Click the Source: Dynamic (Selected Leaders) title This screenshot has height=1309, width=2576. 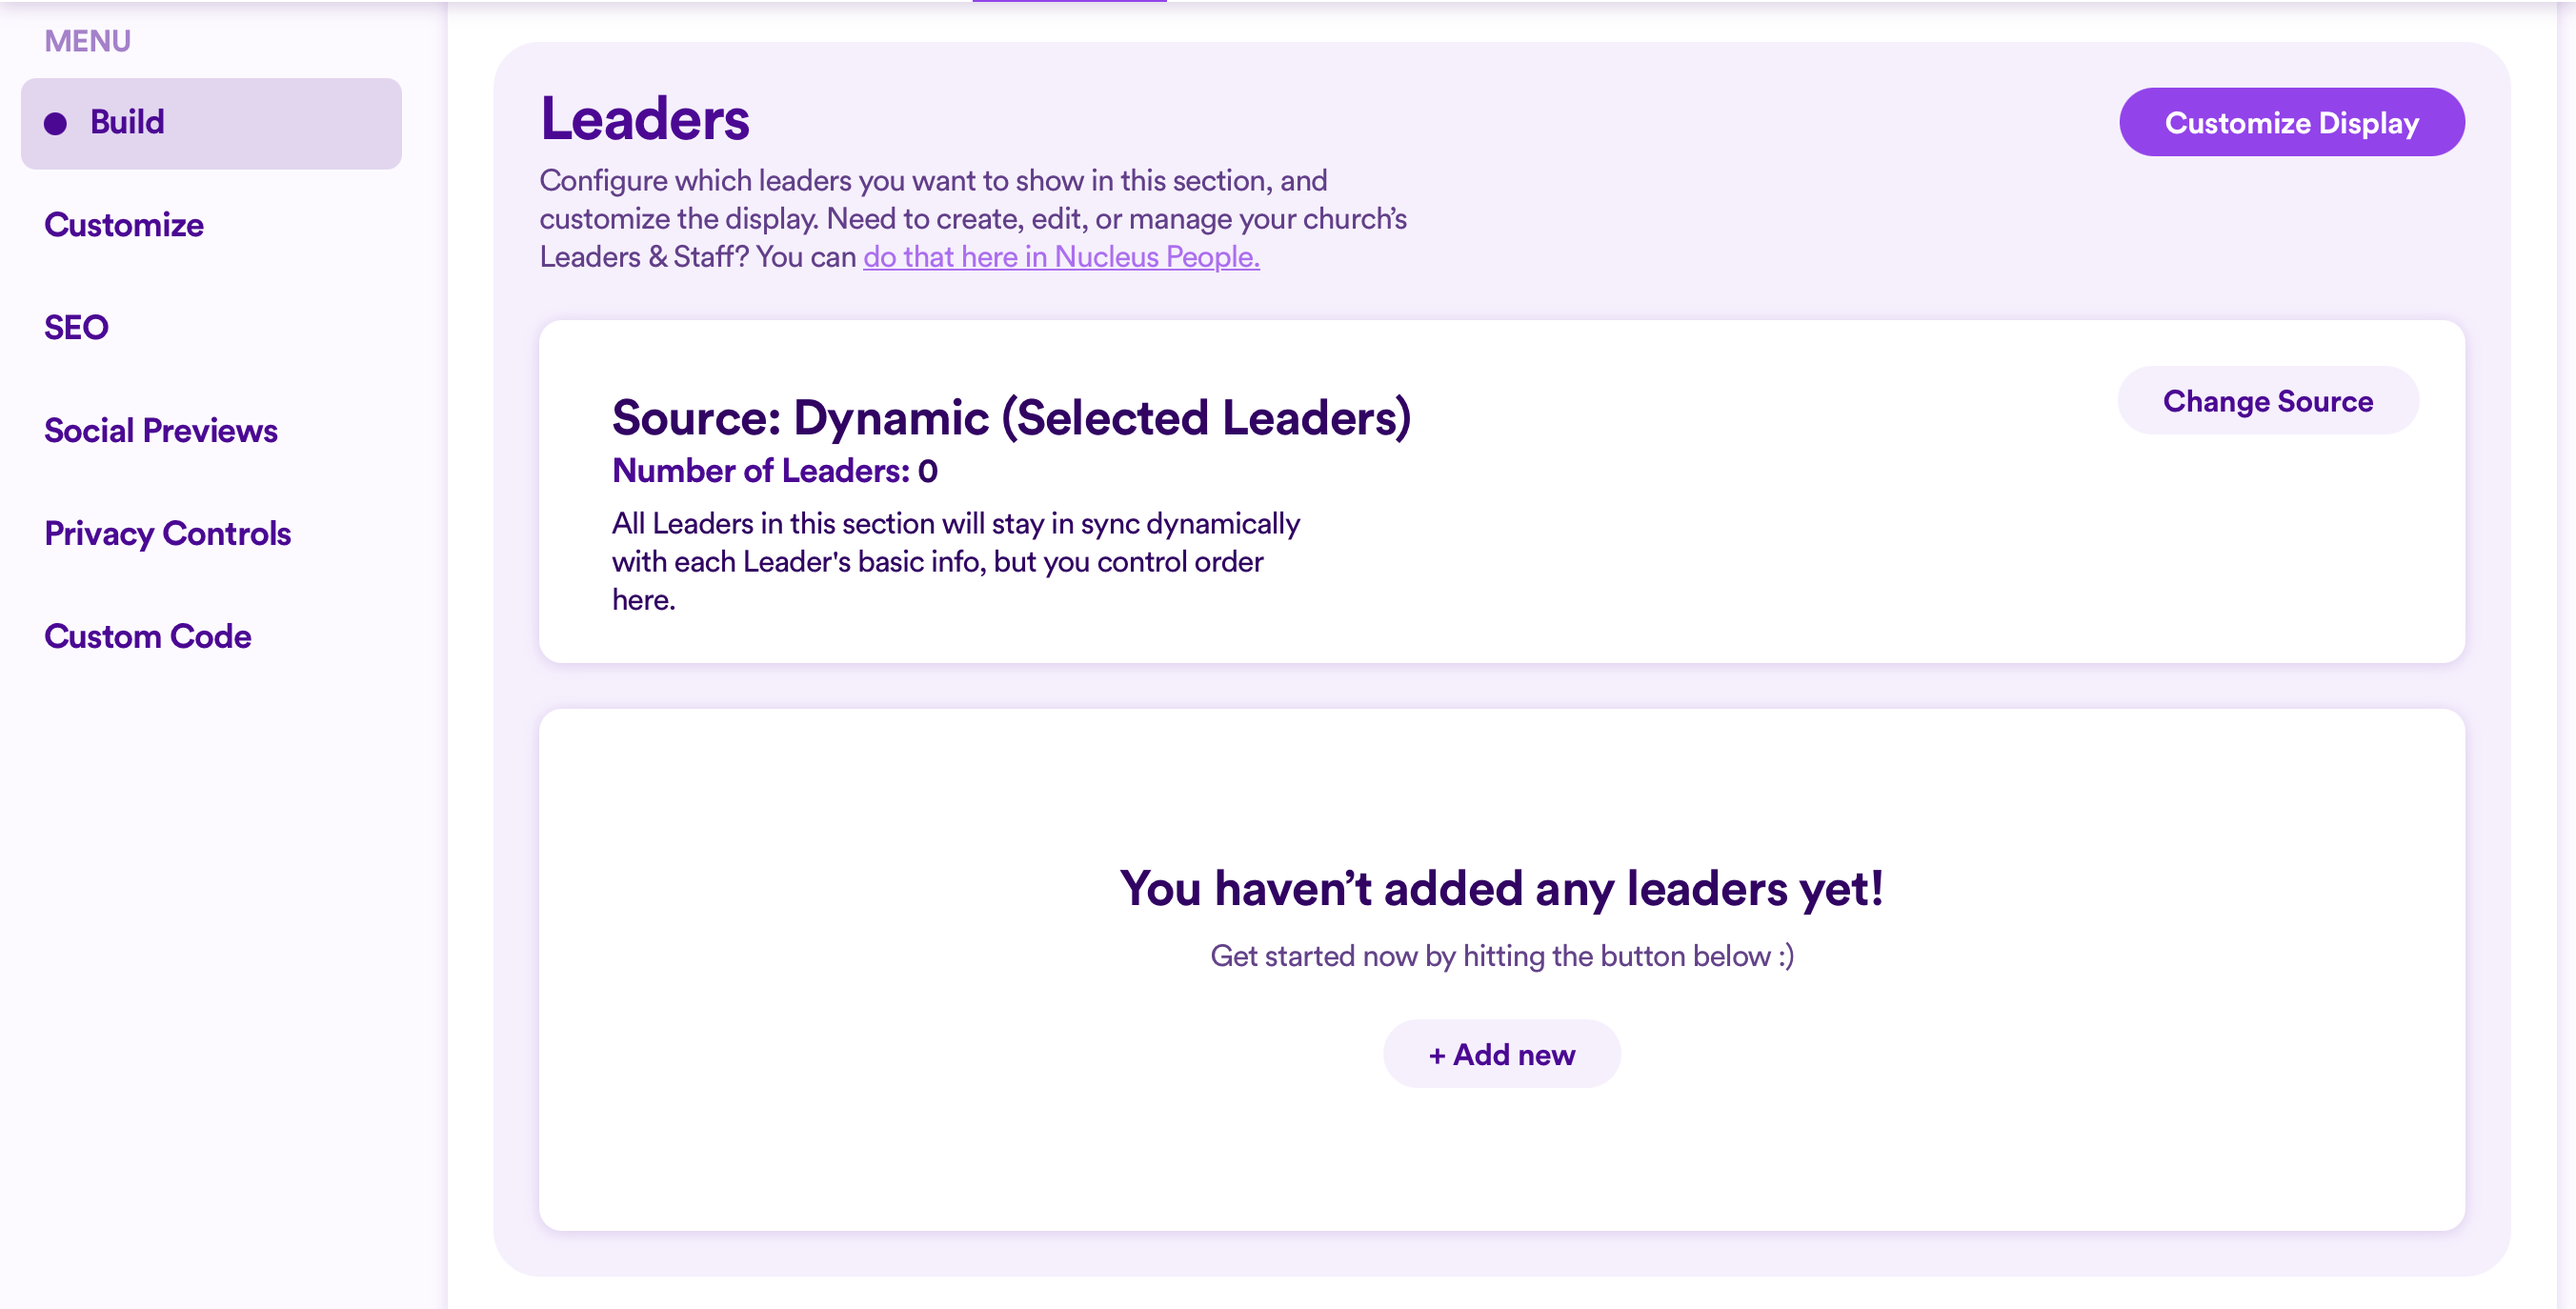coord(1011,417)
